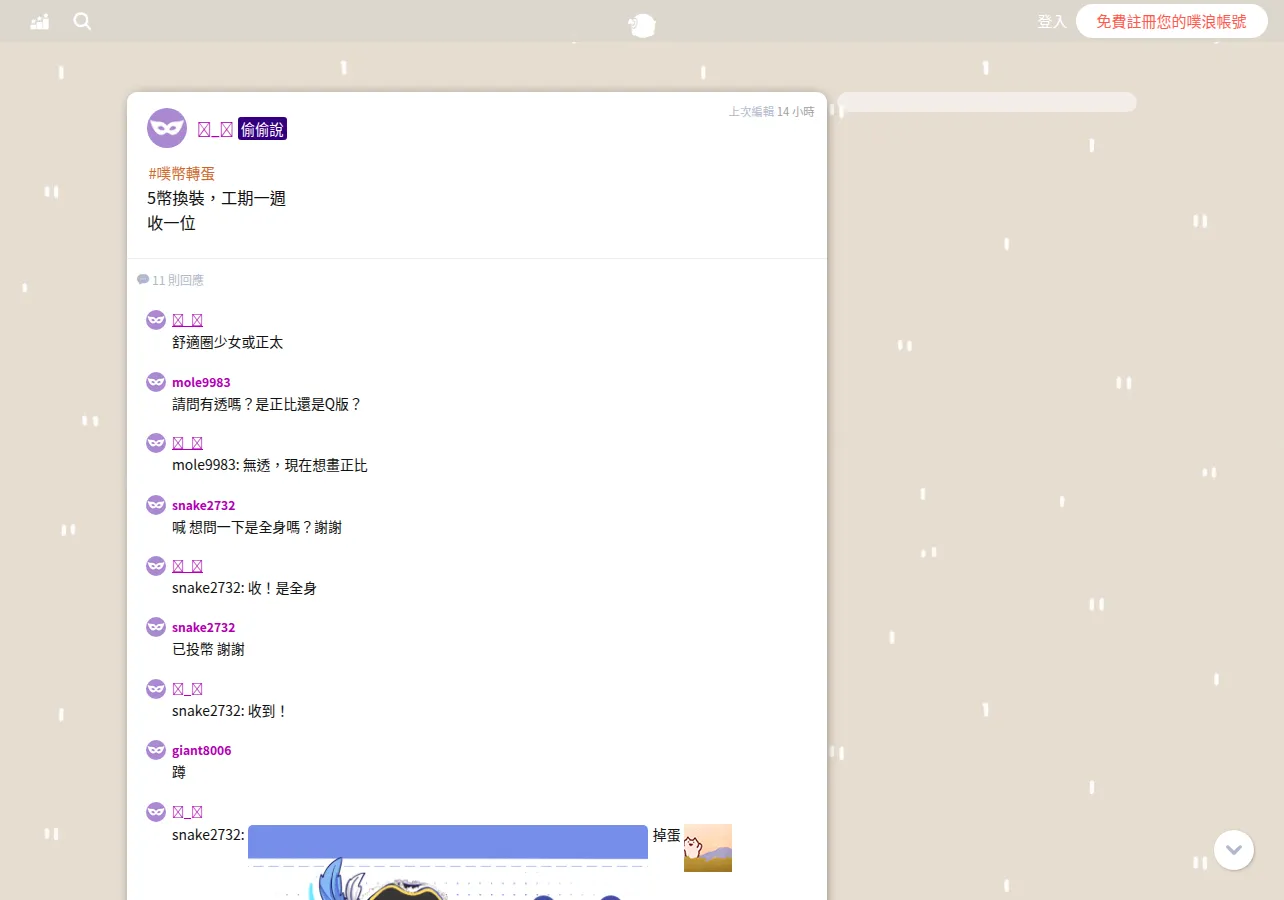Image resolution: width=1284 pixels, height=900 pixels.
Task: Click the 上次編輯 14 小時 timestamp
Action: 771,111
